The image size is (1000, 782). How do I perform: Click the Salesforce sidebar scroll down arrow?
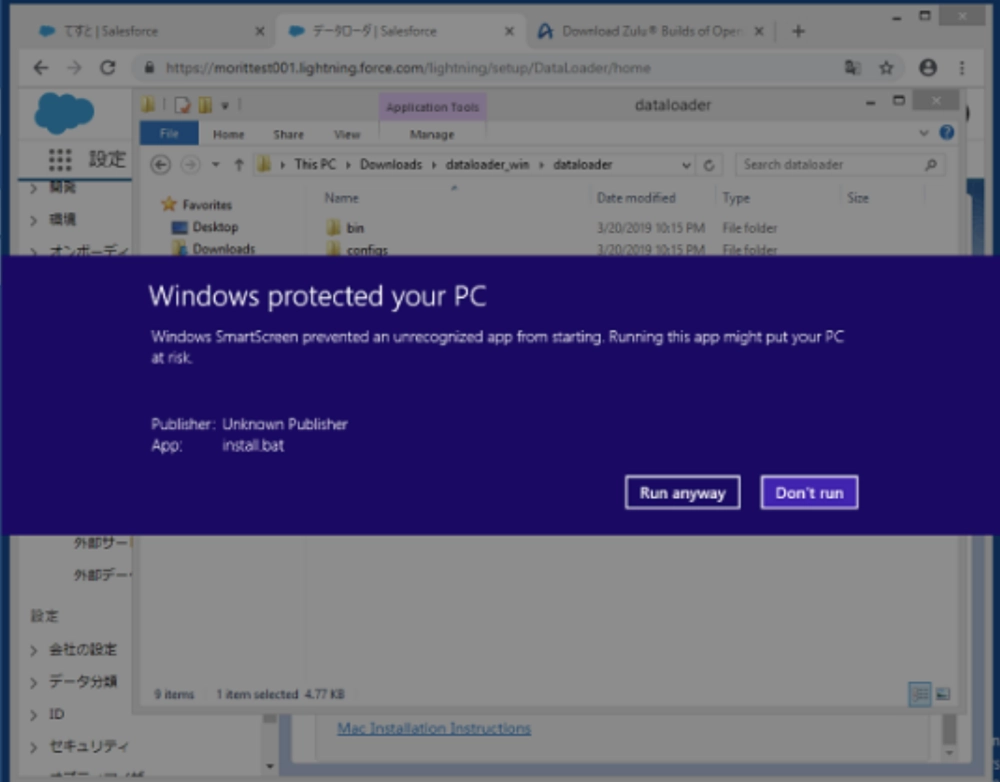pyautogui.click(x=270, y=765)
